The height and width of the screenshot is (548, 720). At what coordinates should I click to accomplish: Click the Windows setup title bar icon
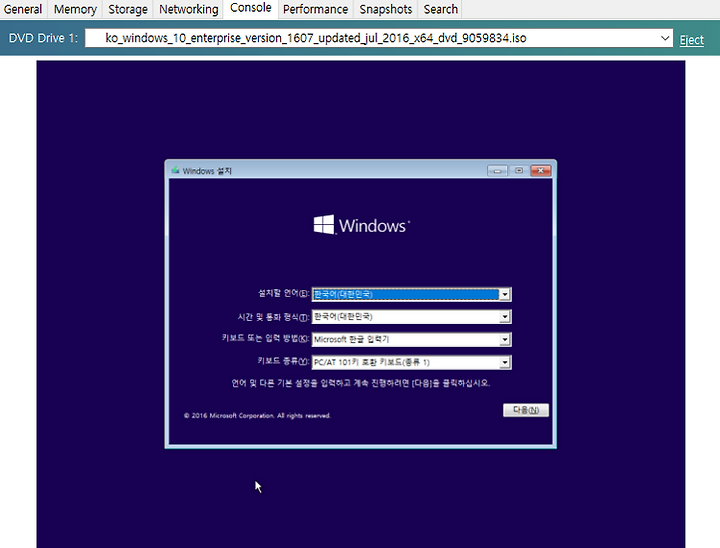click(175, 170)
